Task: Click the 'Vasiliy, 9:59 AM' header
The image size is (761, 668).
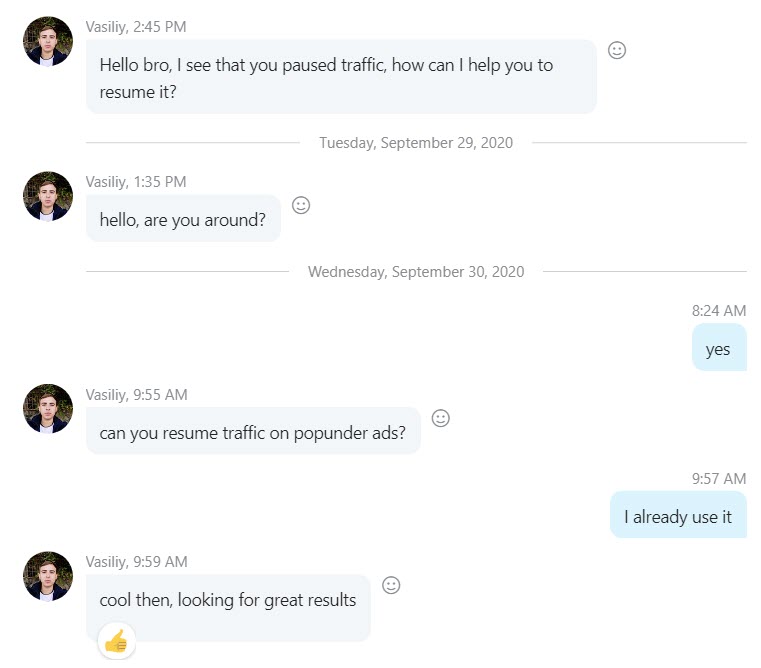Action: [x=136, y=562]
